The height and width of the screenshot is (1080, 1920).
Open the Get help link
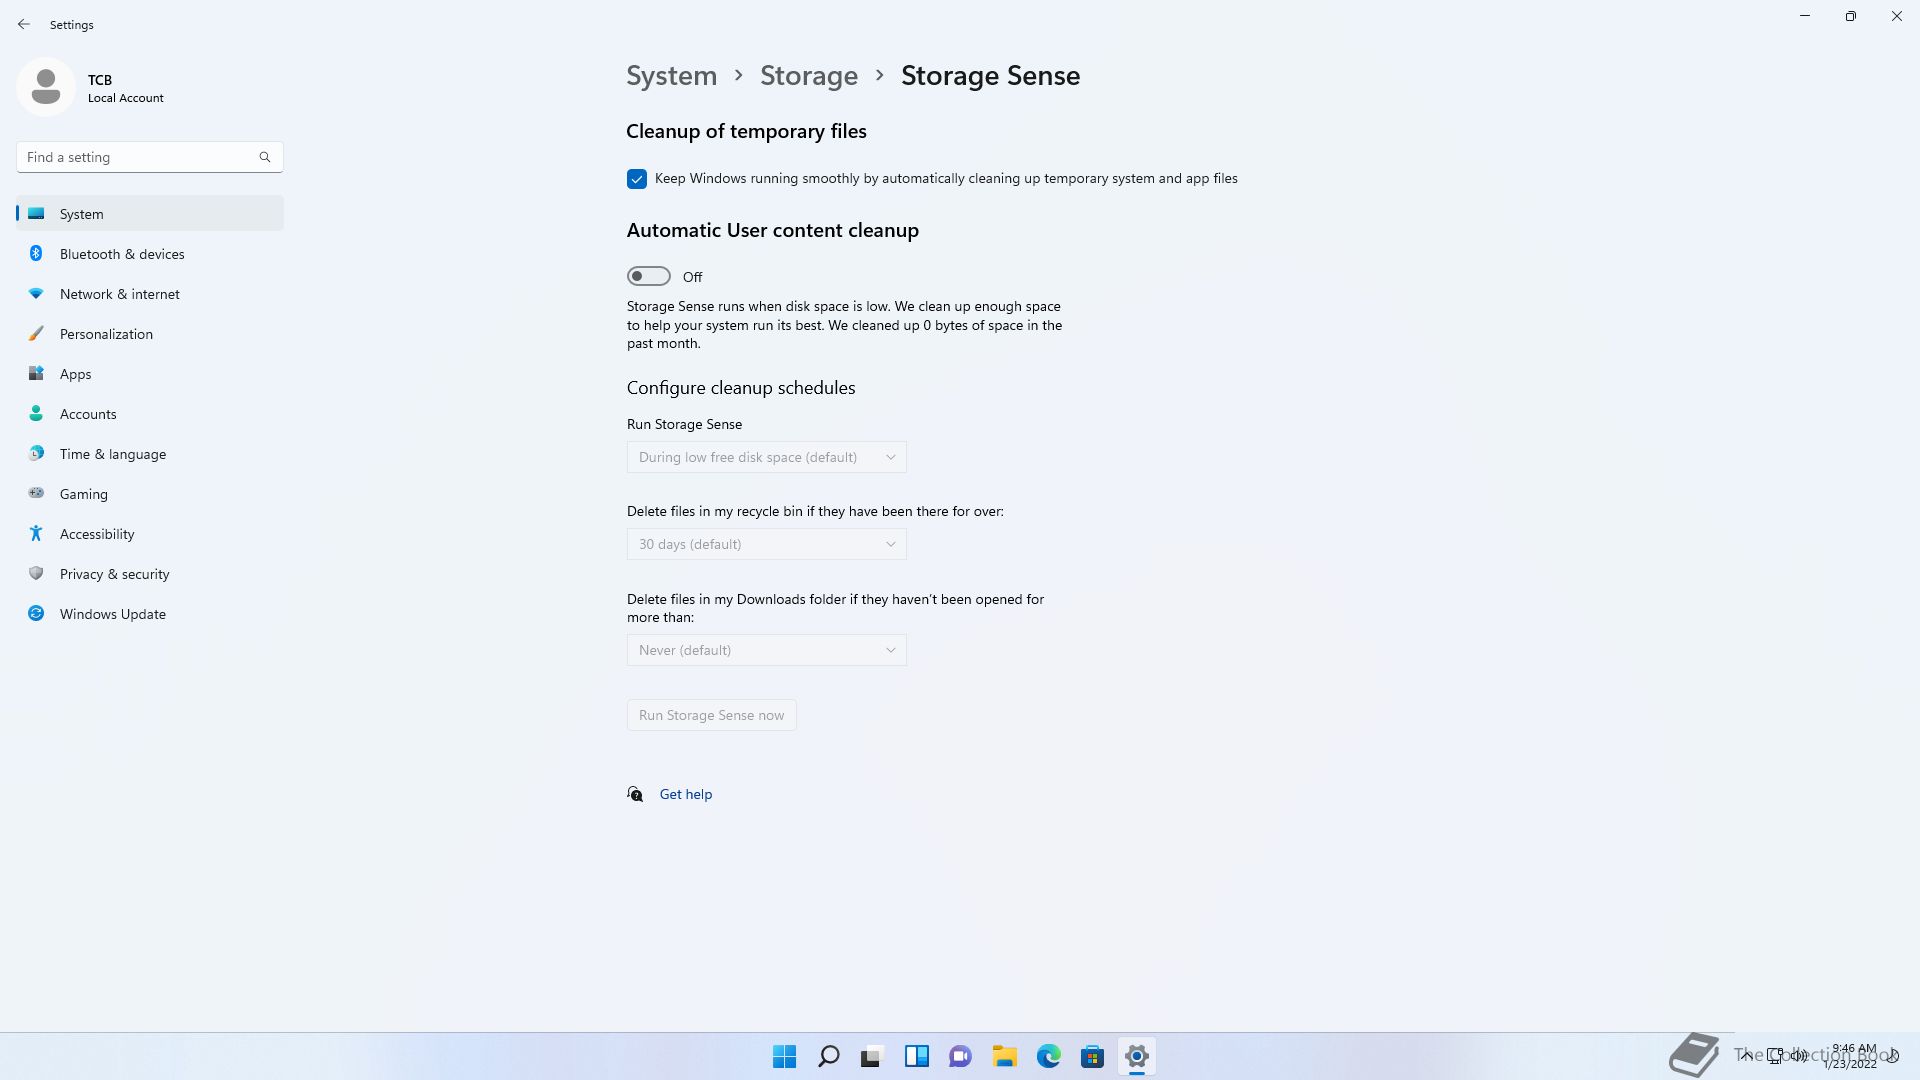(686, 794)
